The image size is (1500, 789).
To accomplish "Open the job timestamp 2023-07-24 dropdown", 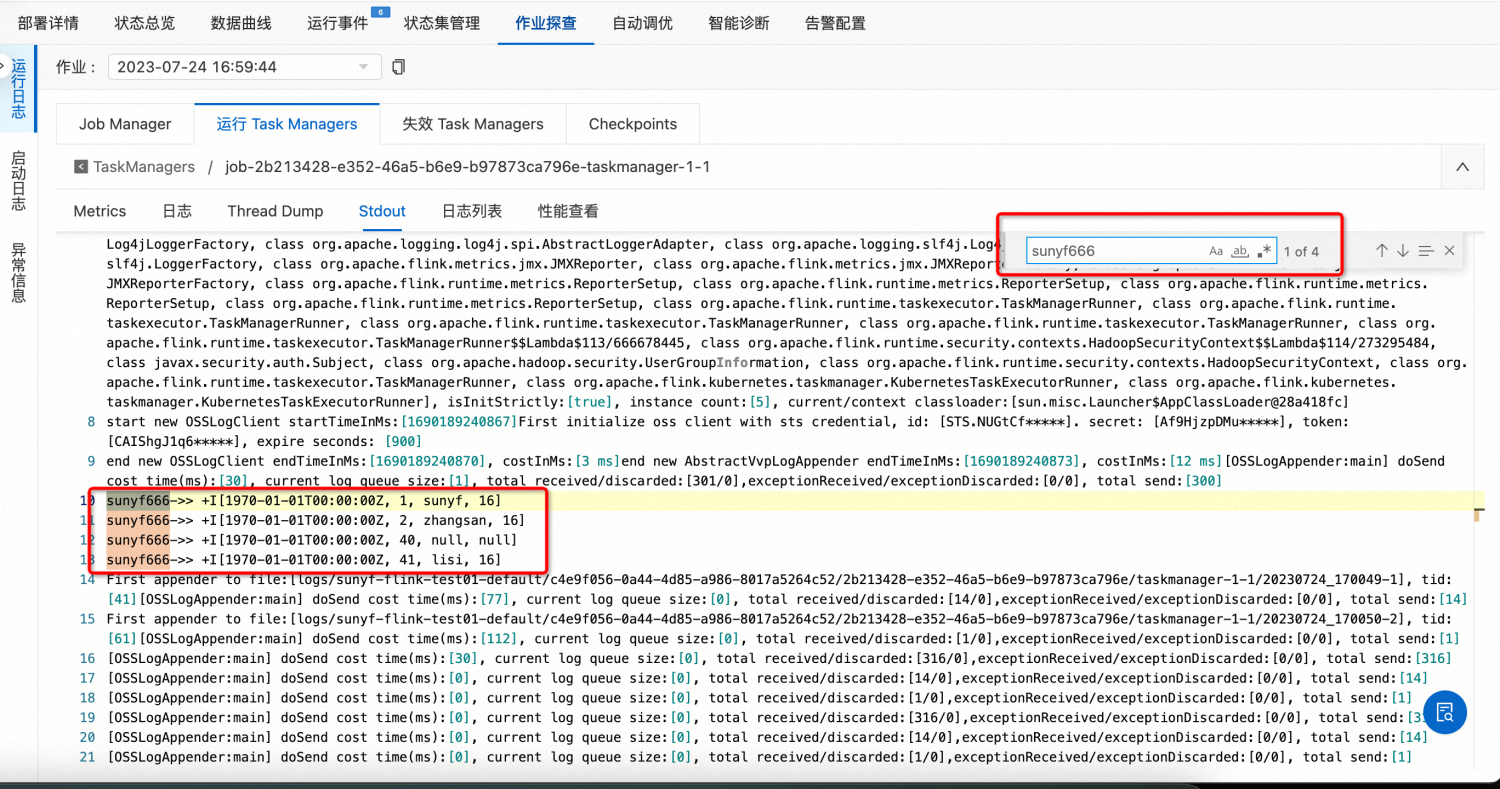I will (244, 66).
